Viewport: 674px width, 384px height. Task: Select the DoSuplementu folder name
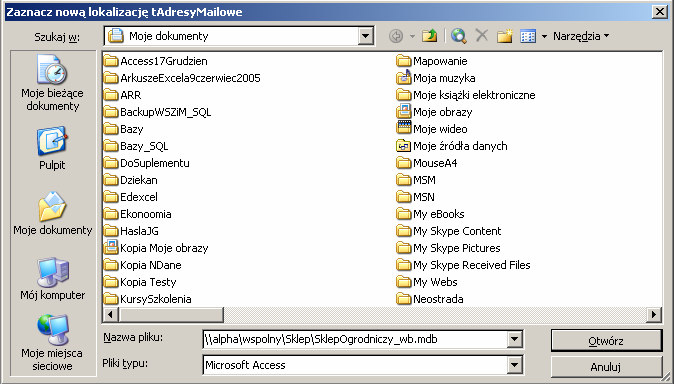[155, 163]
